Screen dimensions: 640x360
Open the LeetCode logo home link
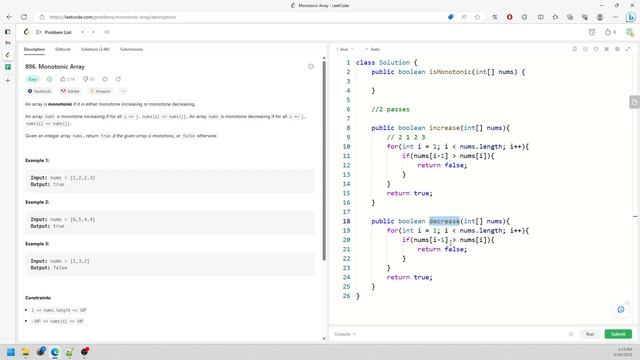click(27, 32)
